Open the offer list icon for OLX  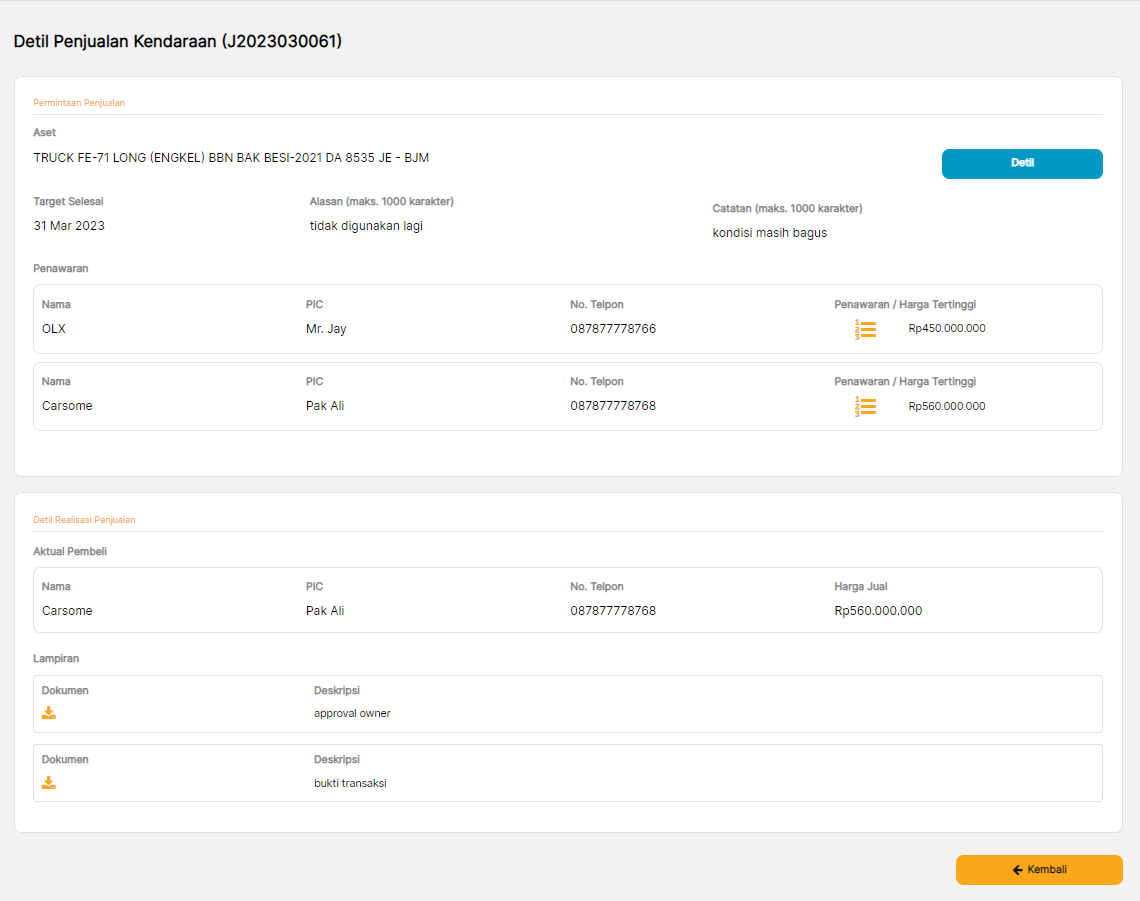(866, 329)
